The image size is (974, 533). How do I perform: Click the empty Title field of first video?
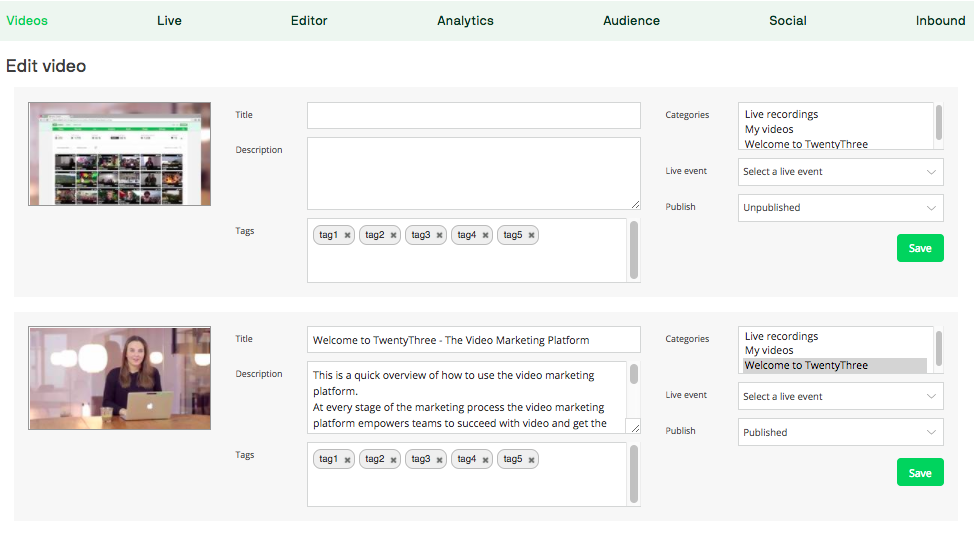(x=473, y=116)
